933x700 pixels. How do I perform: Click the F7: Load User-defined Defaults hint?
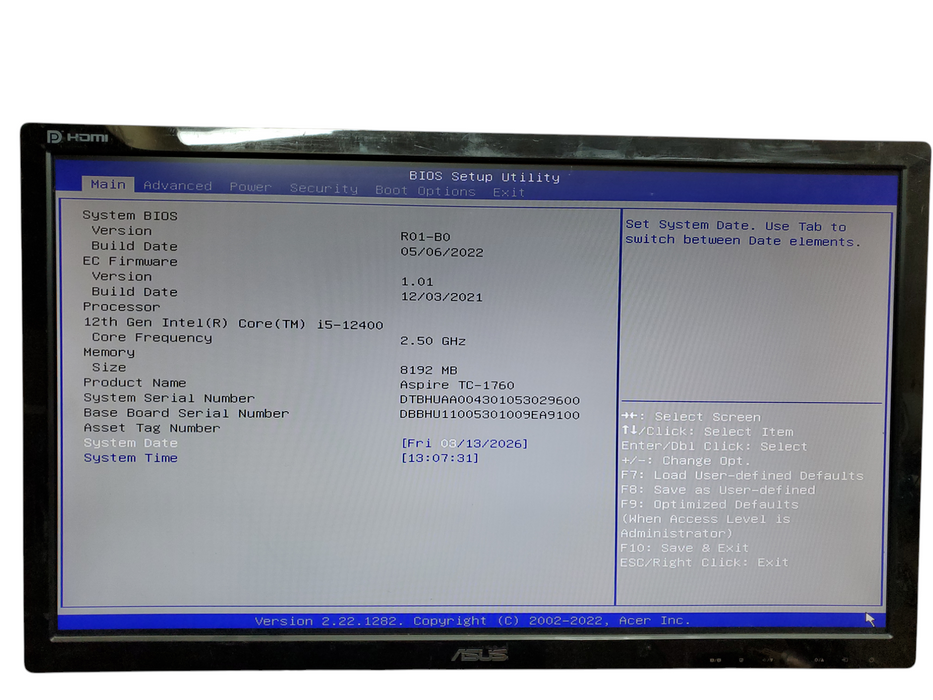click(x=742, y=476)
